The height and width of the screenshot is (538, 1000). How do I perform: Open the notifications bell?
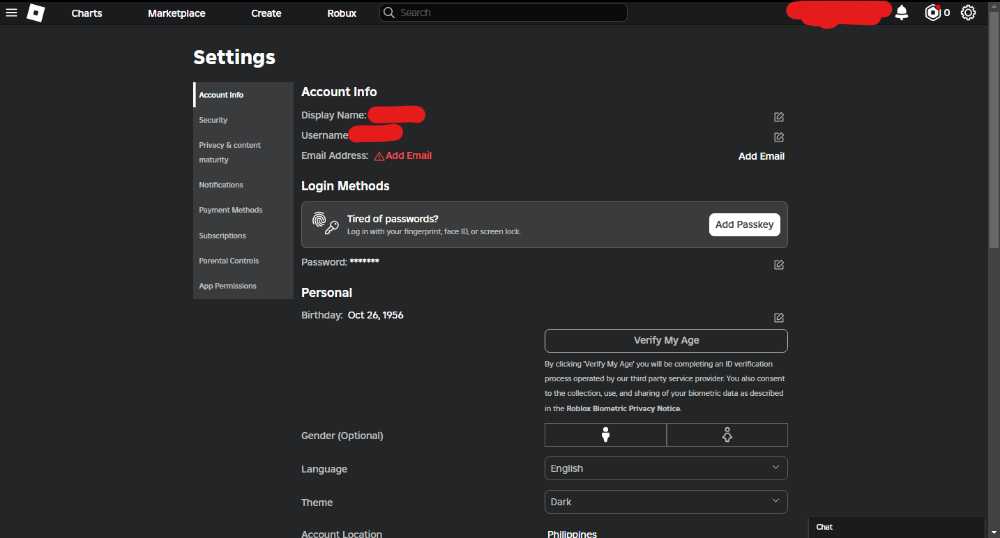coord(902,13)
